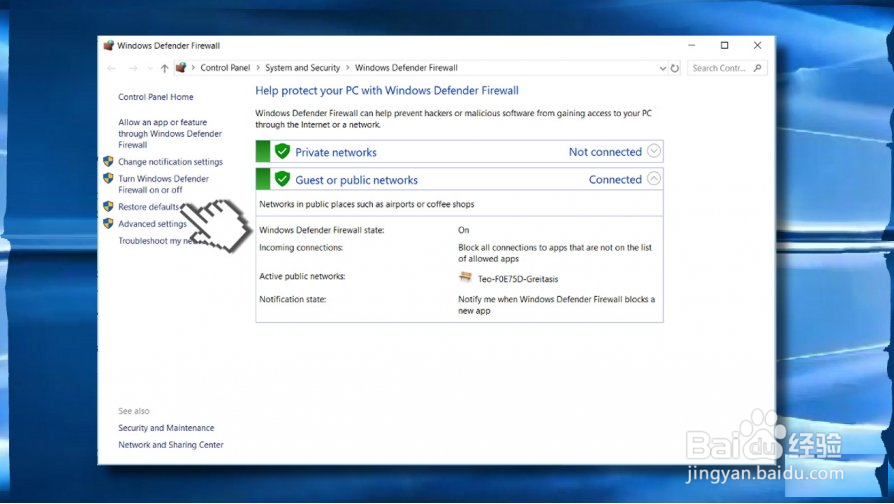Click green shield on Private networks

[282, 152]
